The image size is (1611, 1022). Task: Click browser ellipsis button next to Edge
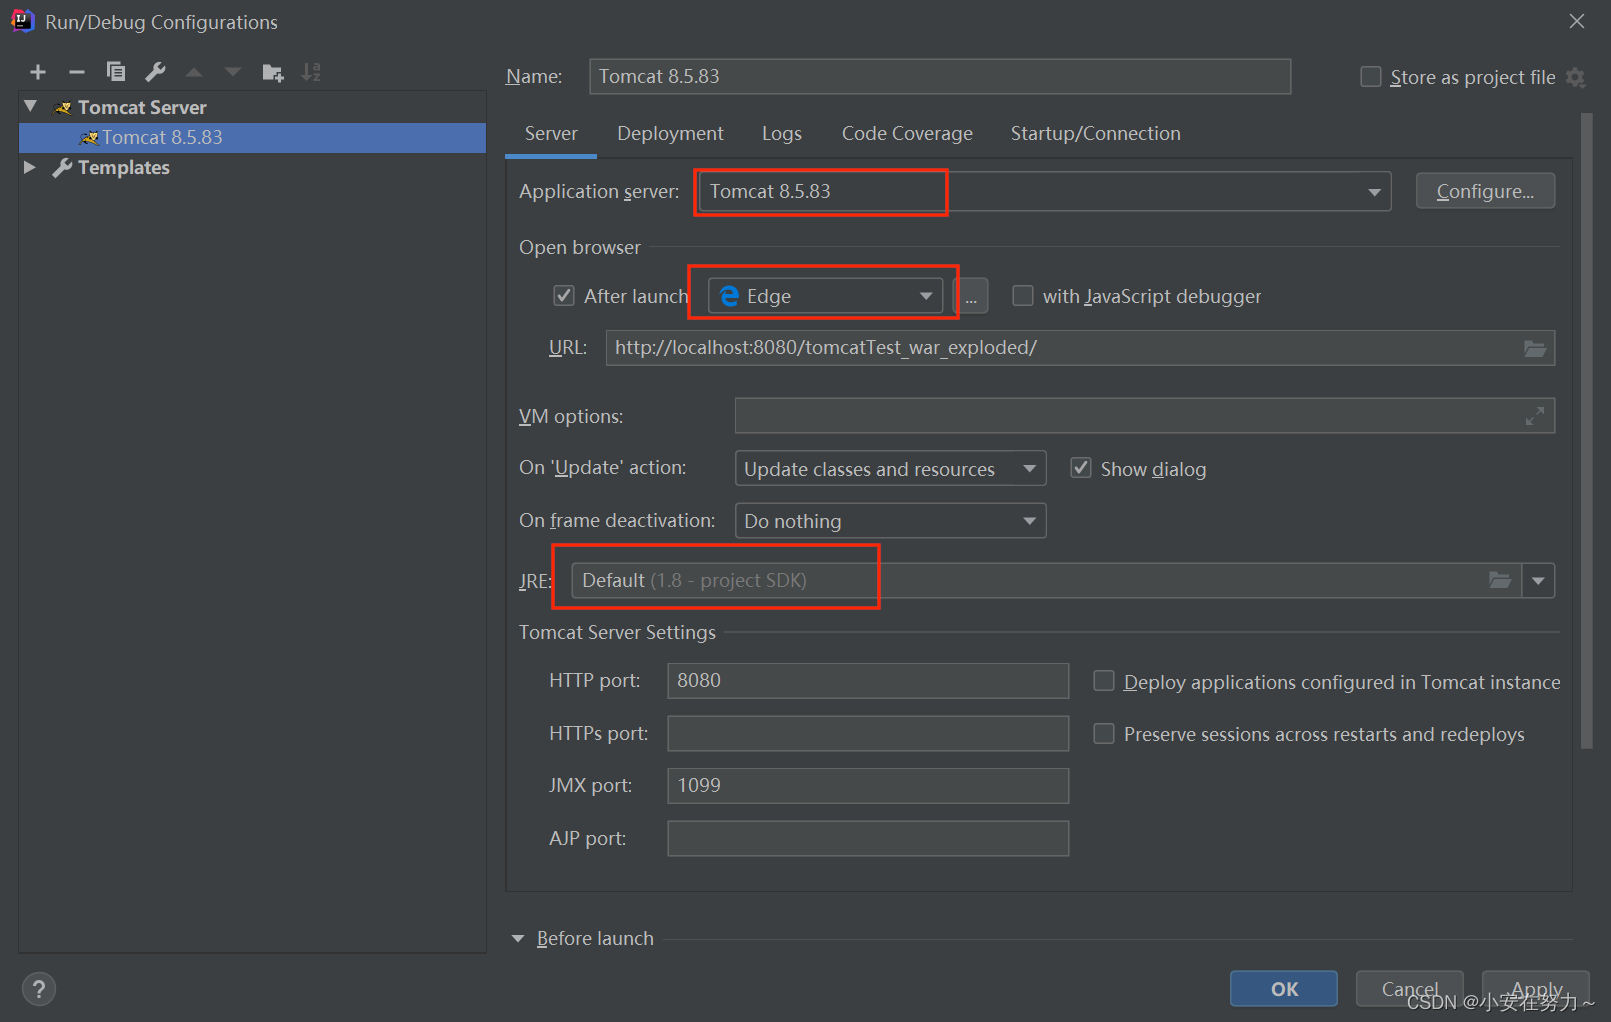tap(971, 297)
